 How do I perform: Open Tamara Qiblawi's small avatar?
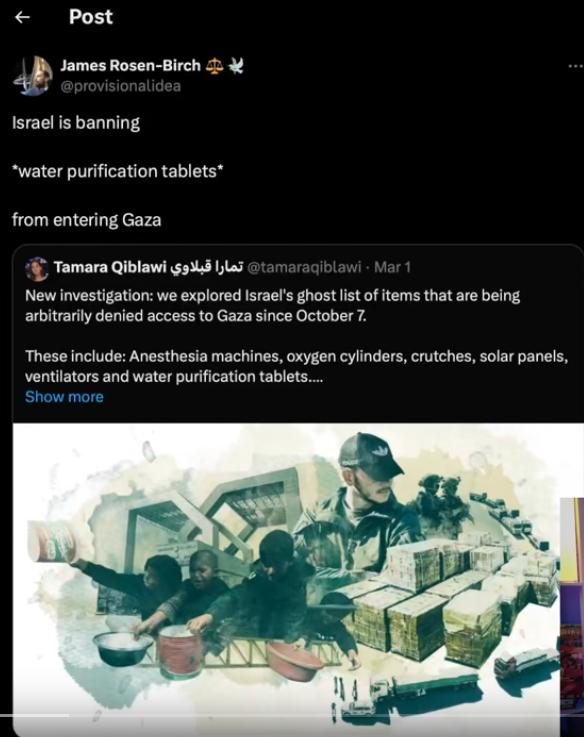(37, 268)
